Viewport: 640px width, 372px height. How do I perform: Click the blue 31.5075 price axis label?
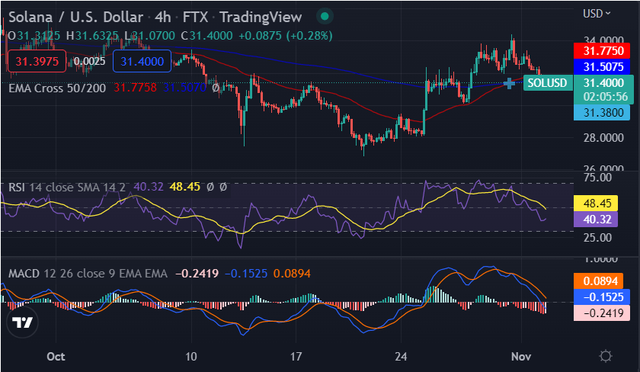pos(603,67)
